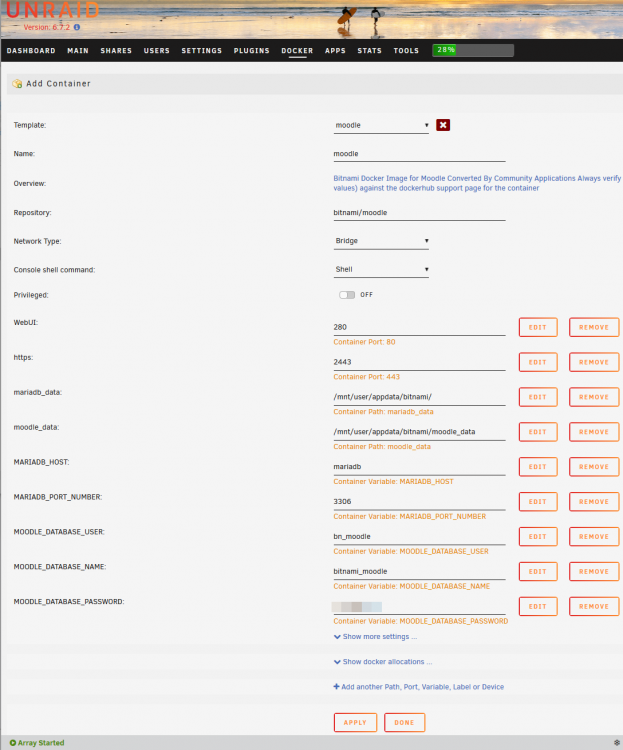The image size is (623, 750).
Task: Click the settings icon in bottom status bar
Action: click(x=617, y=742)
